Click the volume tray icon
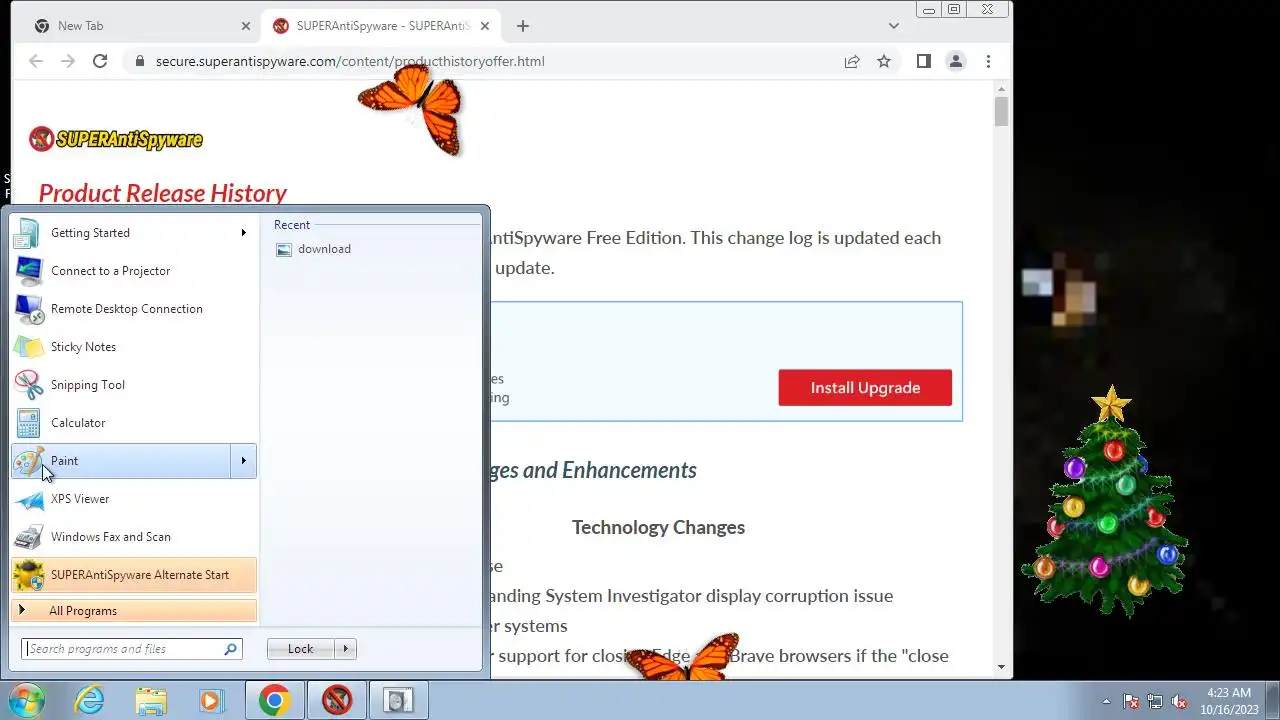This screenshot has height=720, width=1280. 1179,701
